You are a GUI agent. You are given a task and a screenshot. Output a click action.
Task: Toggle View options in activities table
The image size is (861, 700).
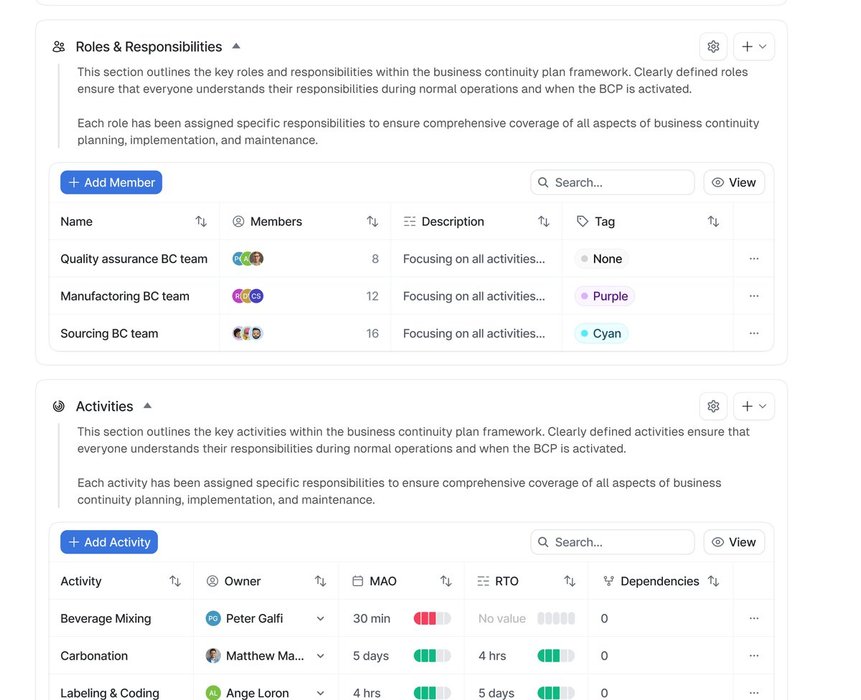pos(734,542)
